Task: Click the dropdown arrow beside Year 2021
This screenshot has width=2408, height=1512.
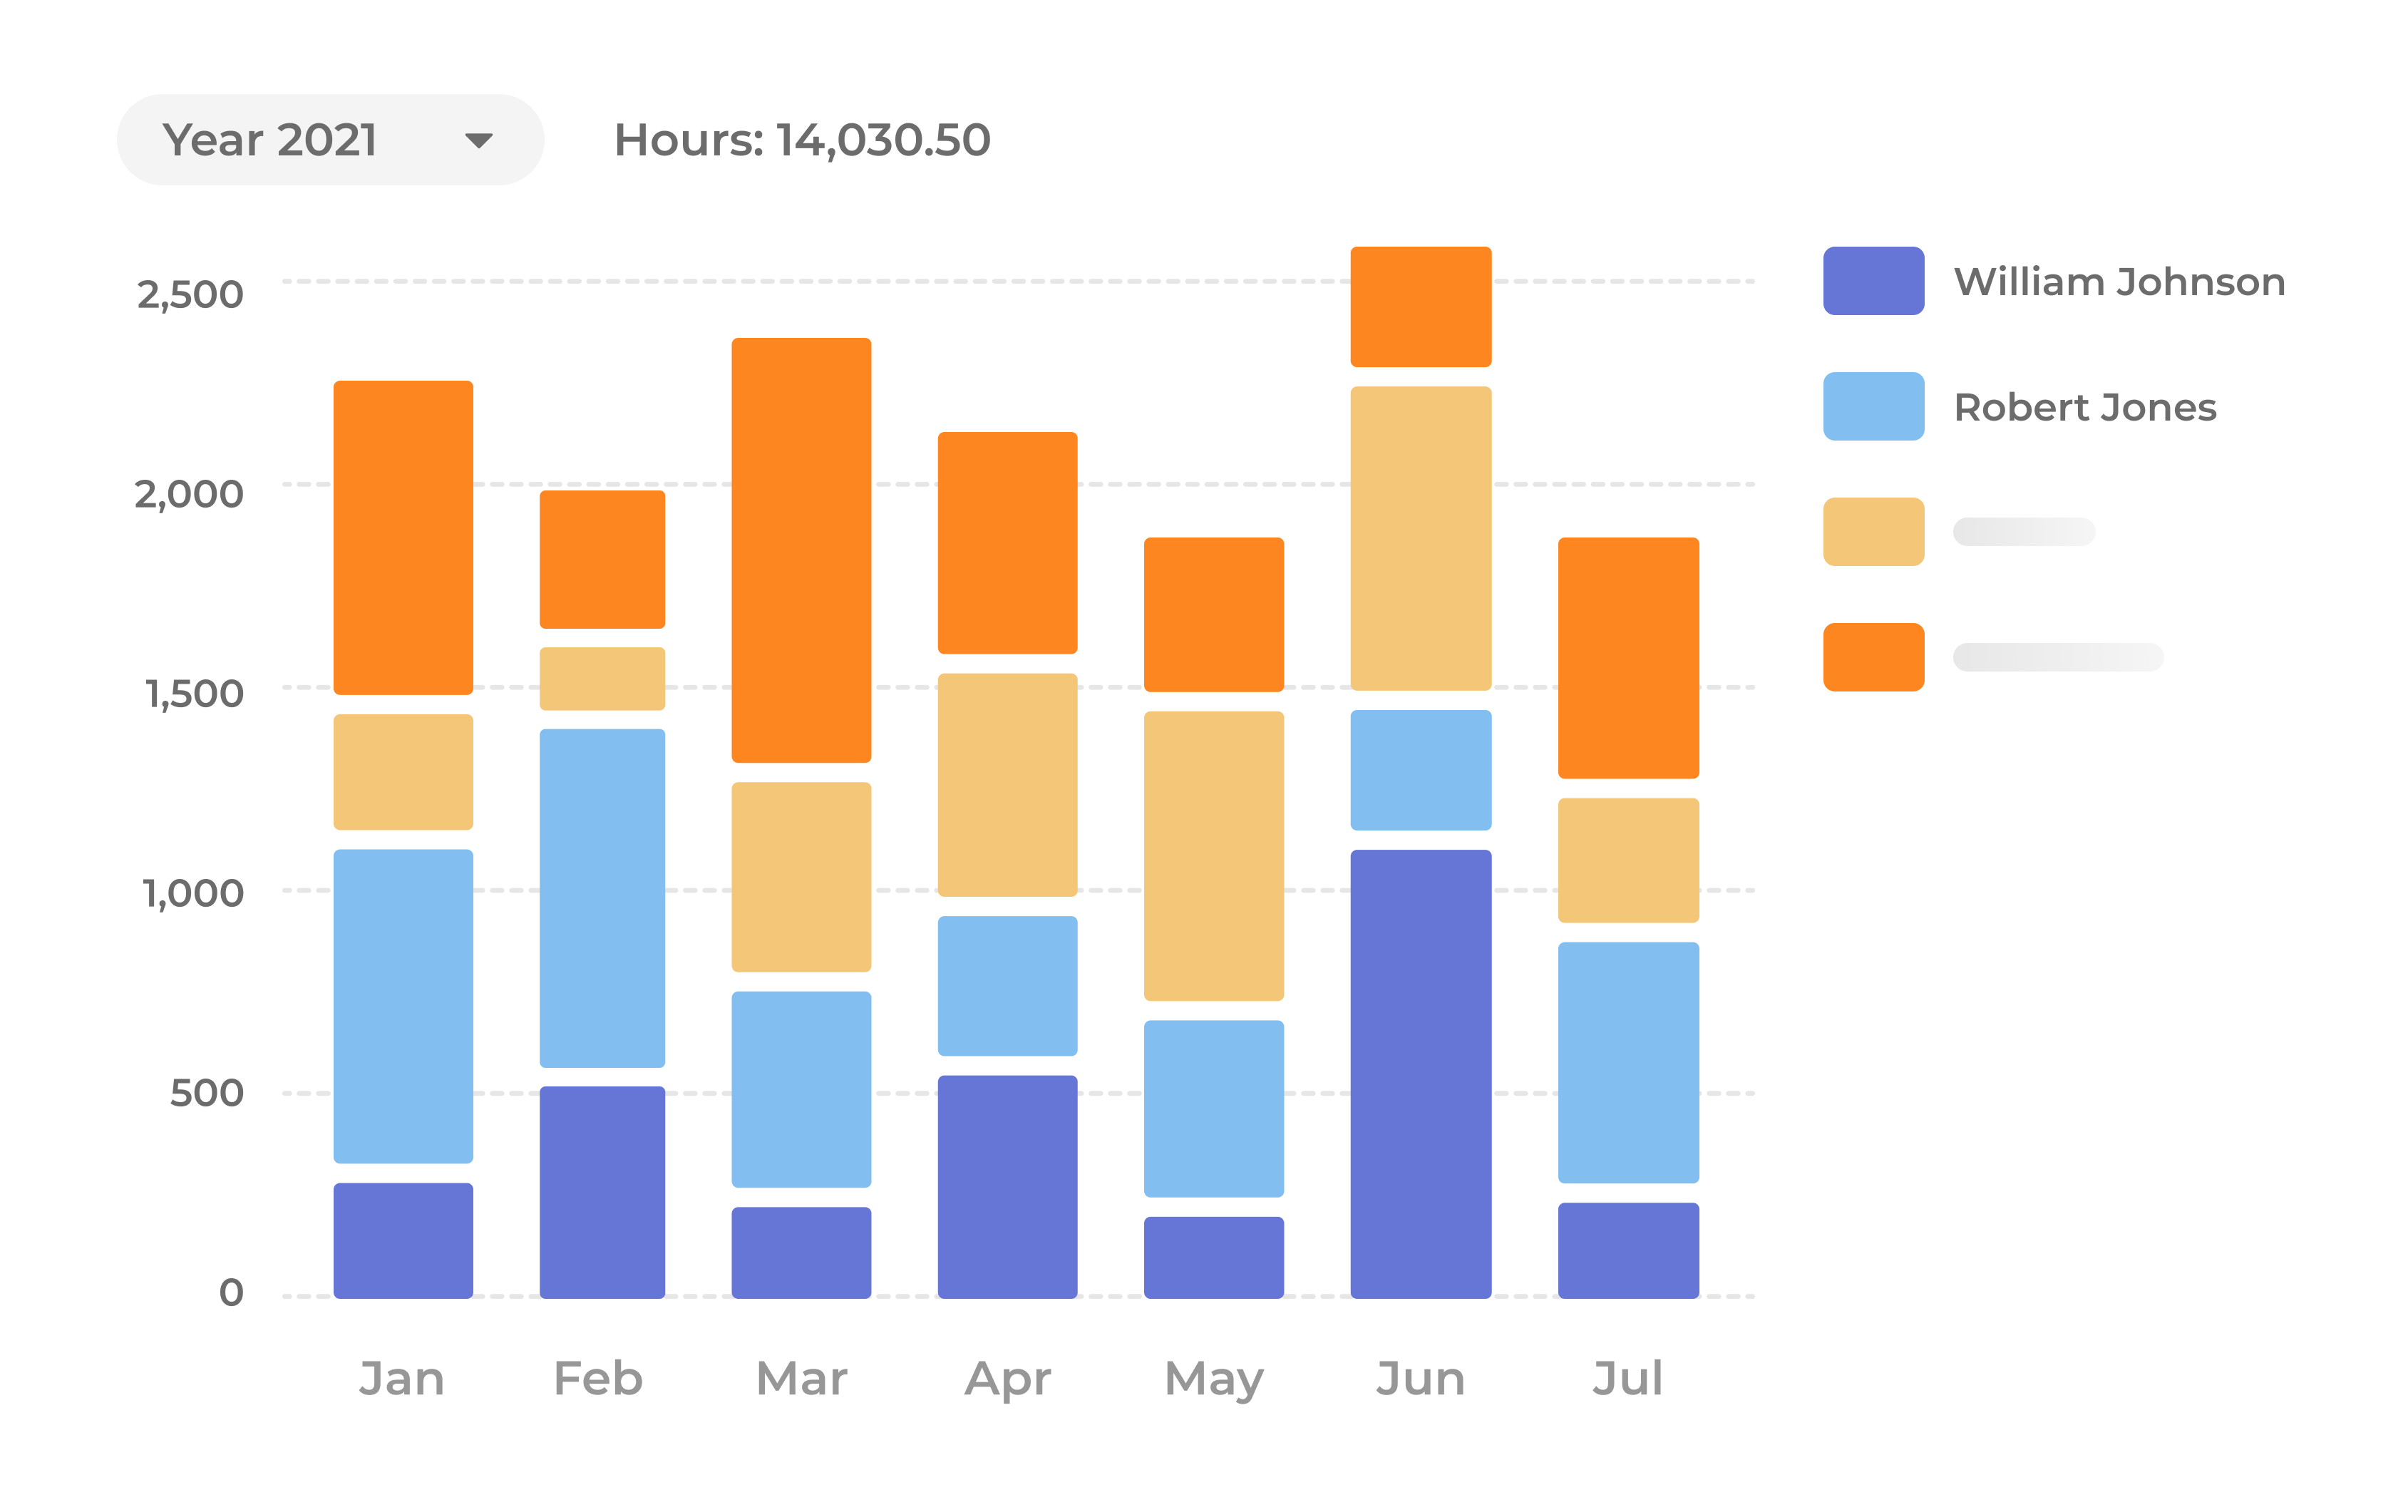Action: (479, 141)
